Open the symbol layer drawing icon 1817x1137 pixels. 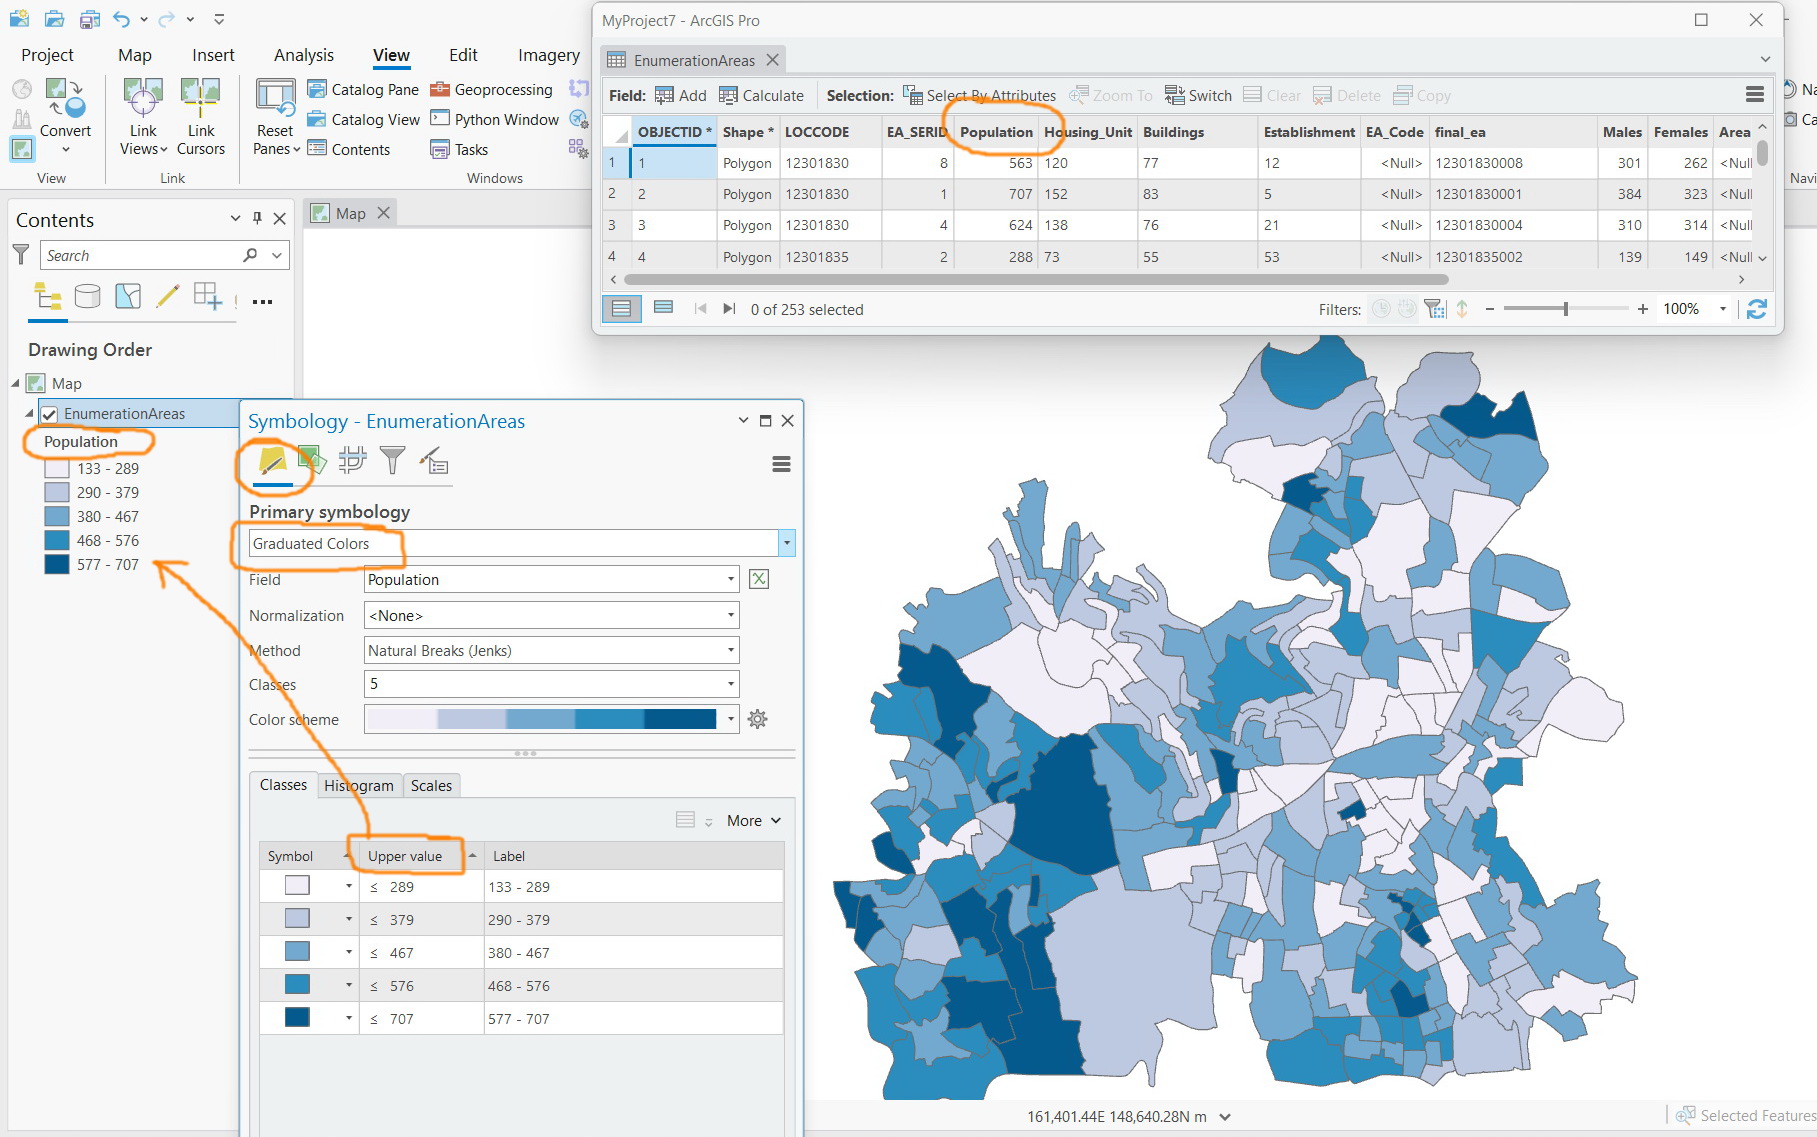[352, 460]
